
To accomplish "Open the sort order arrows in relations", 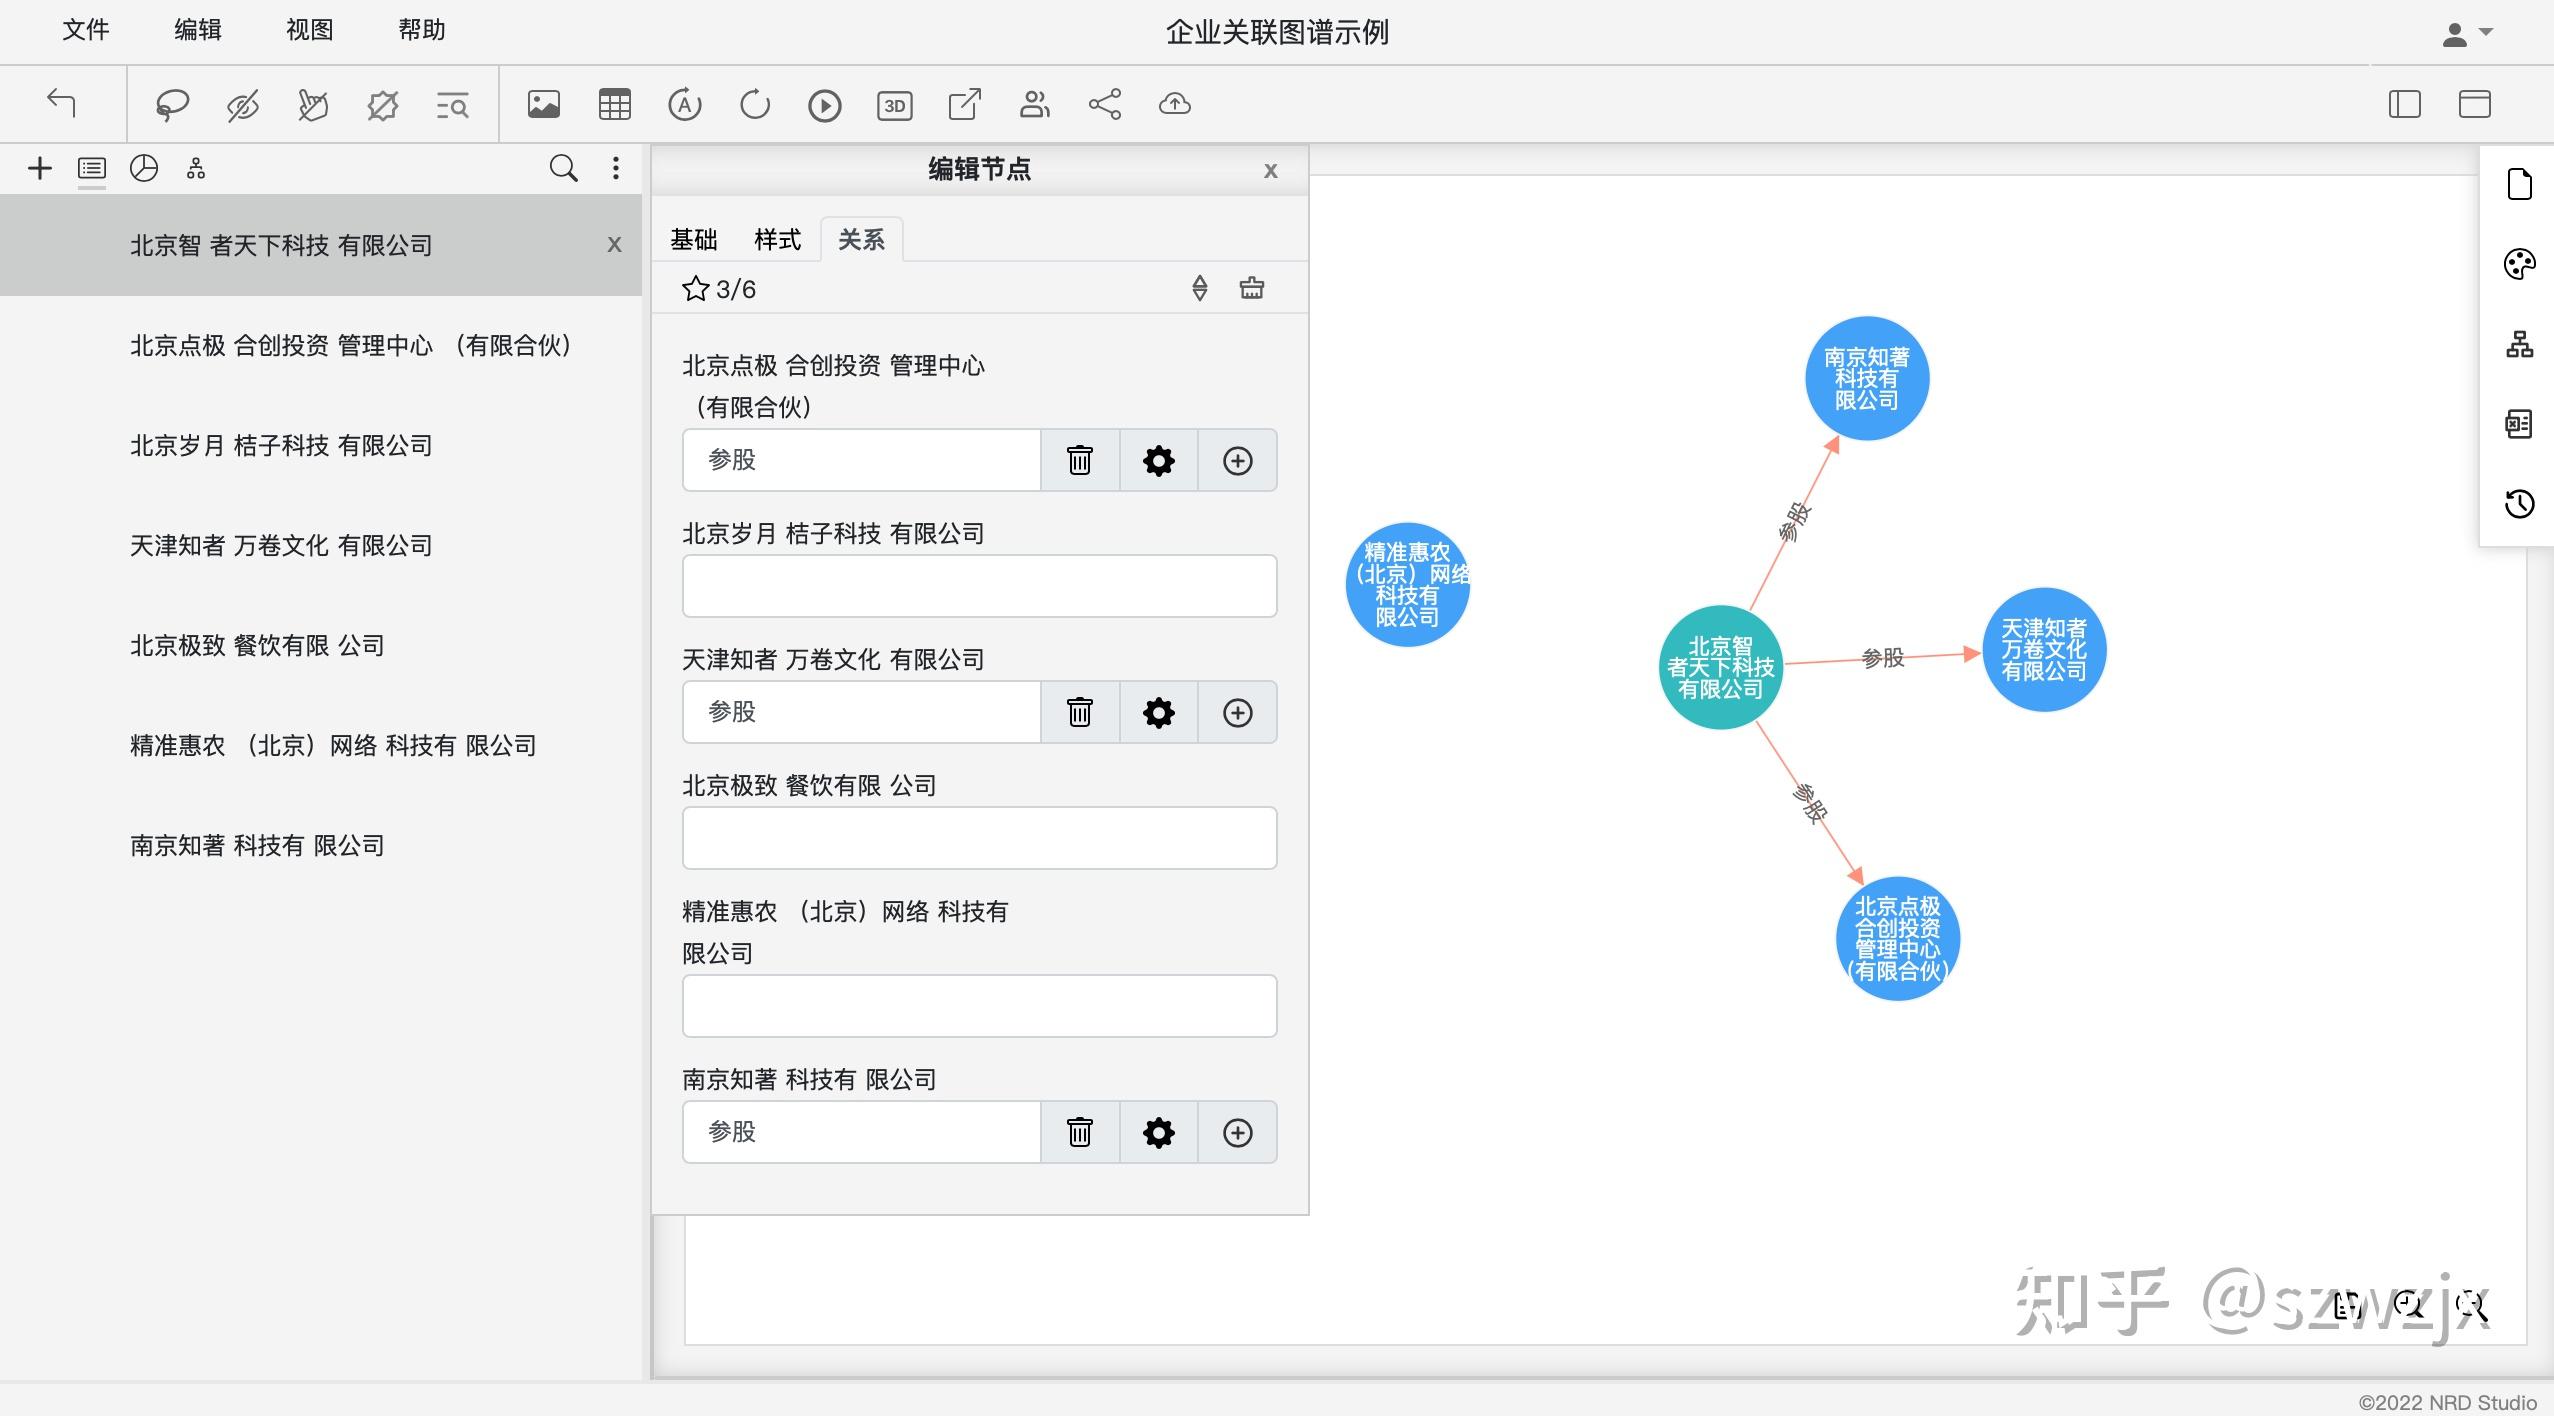I will pos(1199,289).
